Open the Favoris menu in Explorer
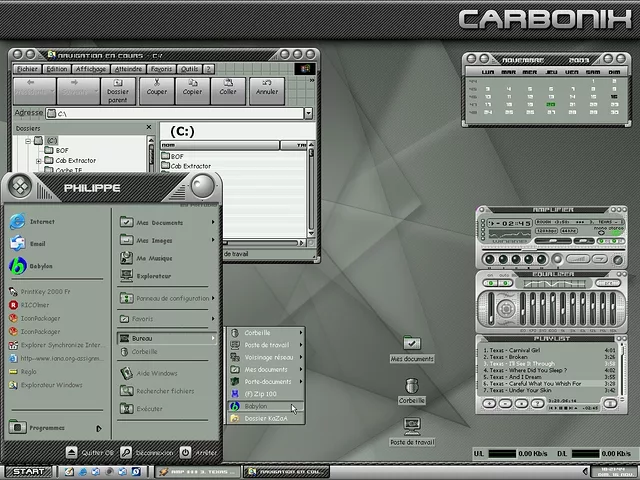This screenshot has height=480, width=640. [161, 69]
